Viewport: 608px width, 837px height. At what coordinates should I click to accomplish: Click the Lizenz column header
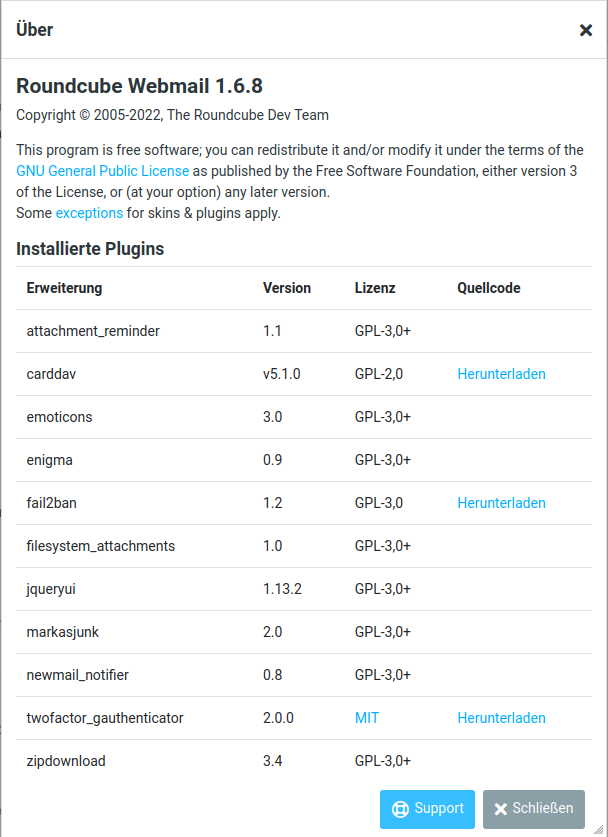[375, 288]
